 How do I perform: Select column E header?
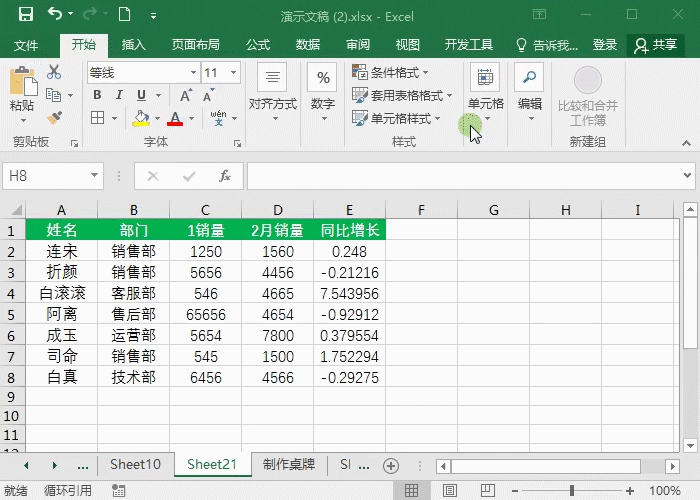pyautogui.click(x=349, y=209)
